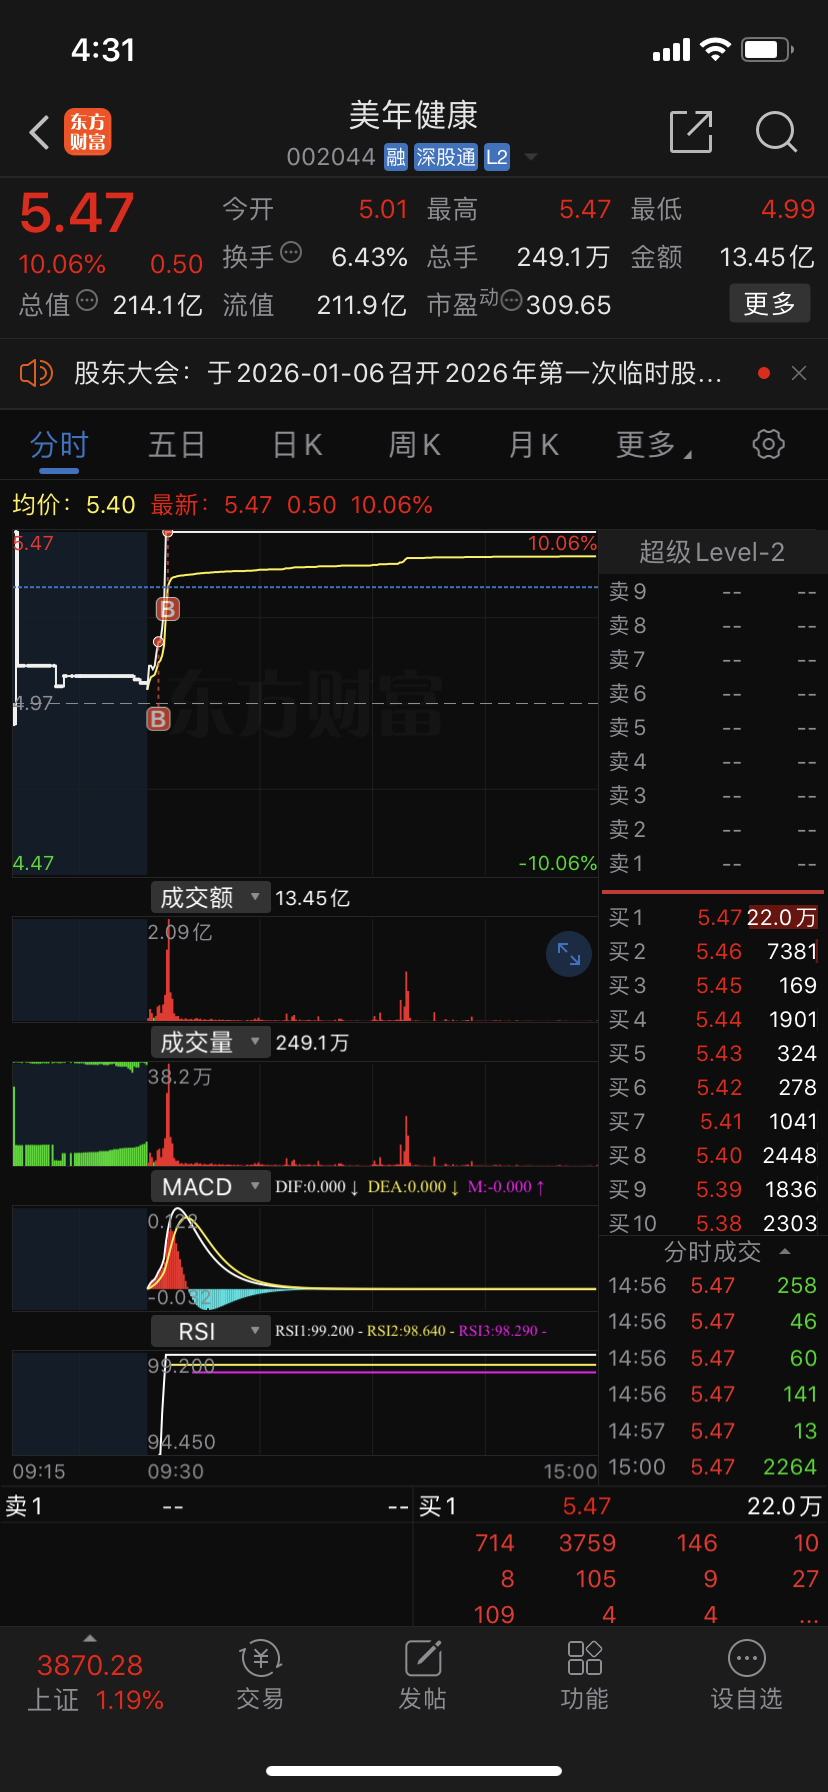Tap the 超级Level-2 header

(712, 552)
